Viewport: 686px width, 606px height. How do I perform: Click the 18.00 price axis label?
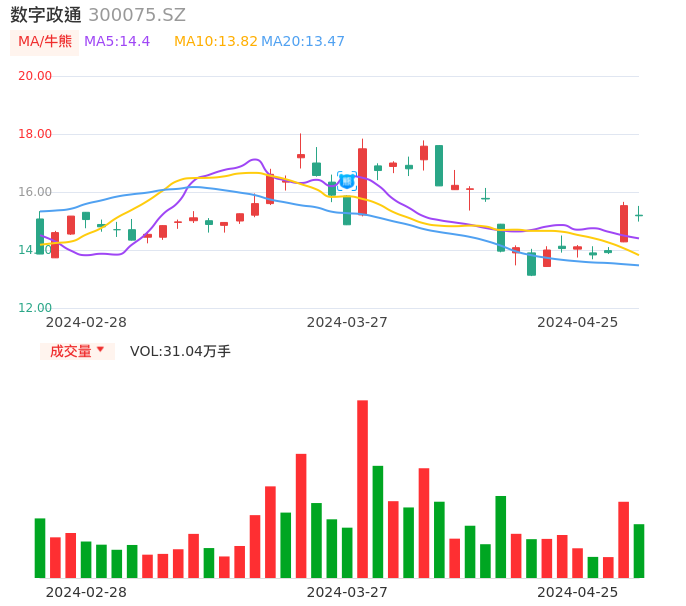click(x=35, y=134)
